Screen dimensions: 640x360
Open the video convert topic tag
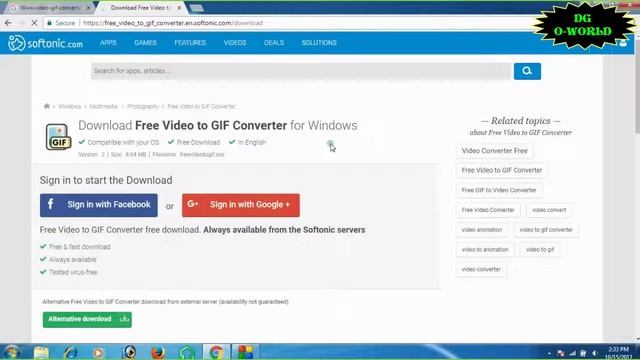549,210
